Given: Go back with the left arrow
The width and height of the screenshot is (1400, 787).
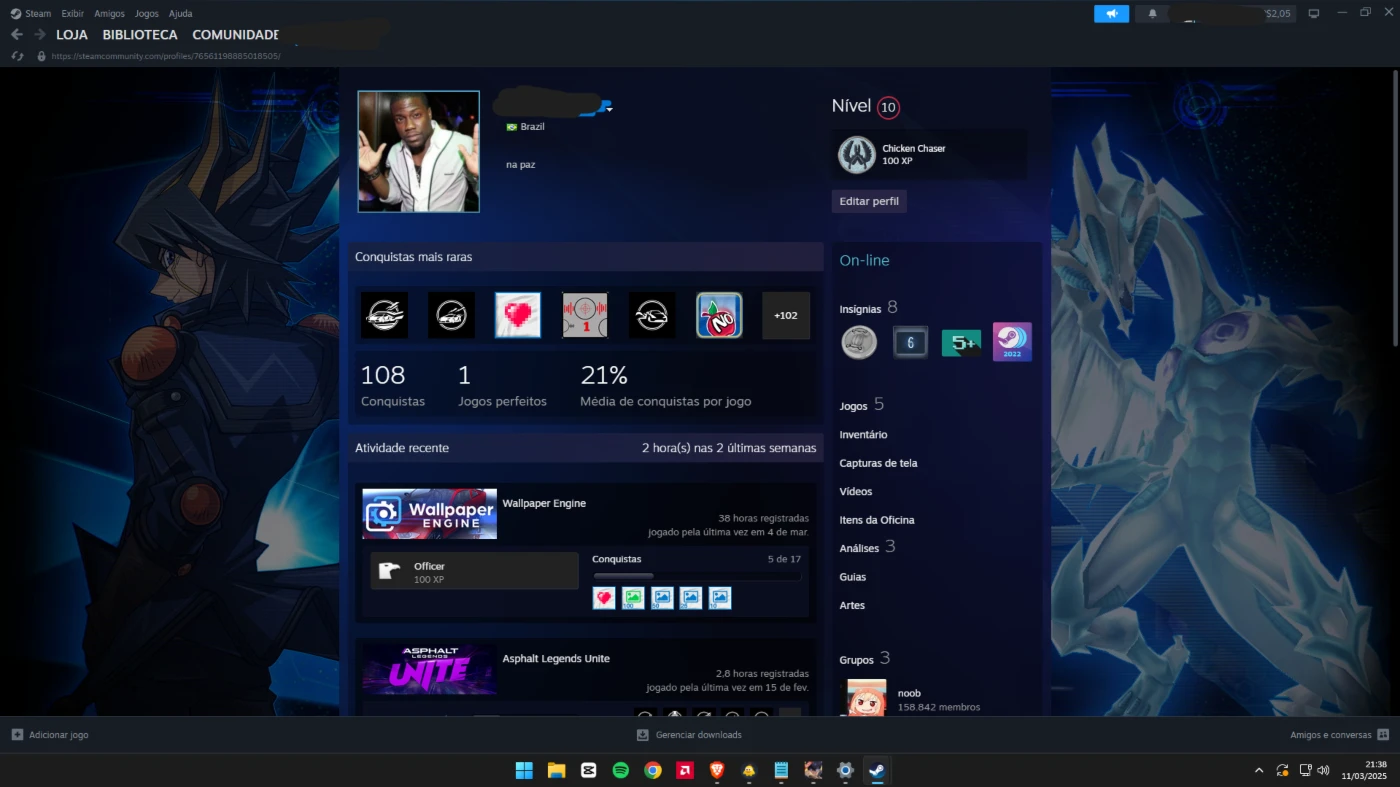Looking at the screenshot, I should tap(16, 34).
